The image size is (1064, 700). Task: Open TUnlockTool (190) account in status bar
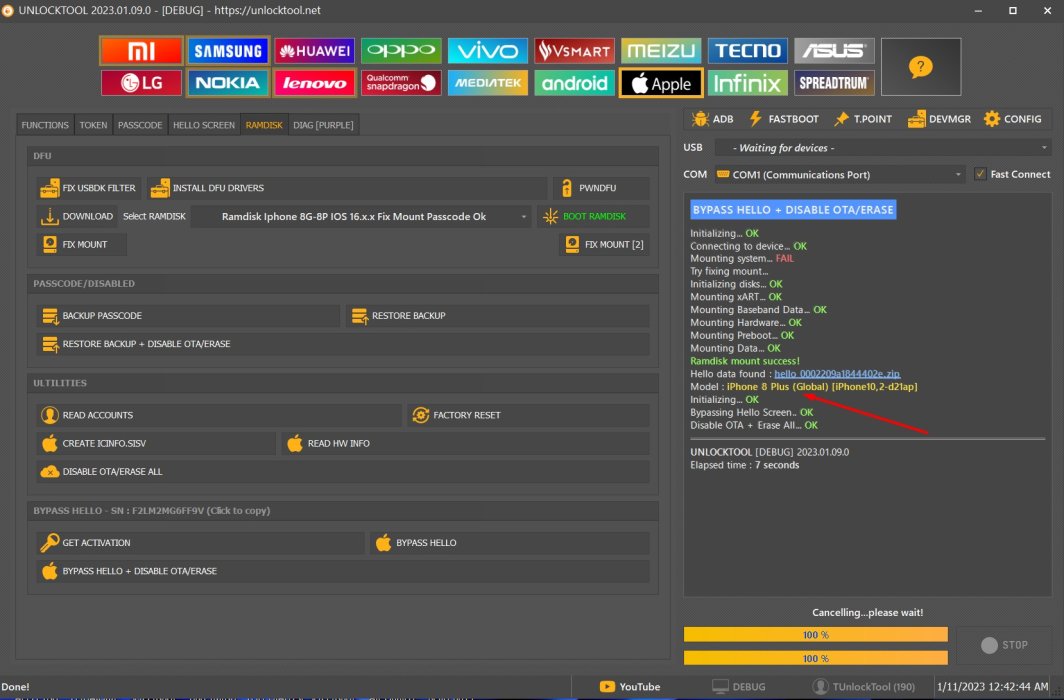tap(864, 687)
